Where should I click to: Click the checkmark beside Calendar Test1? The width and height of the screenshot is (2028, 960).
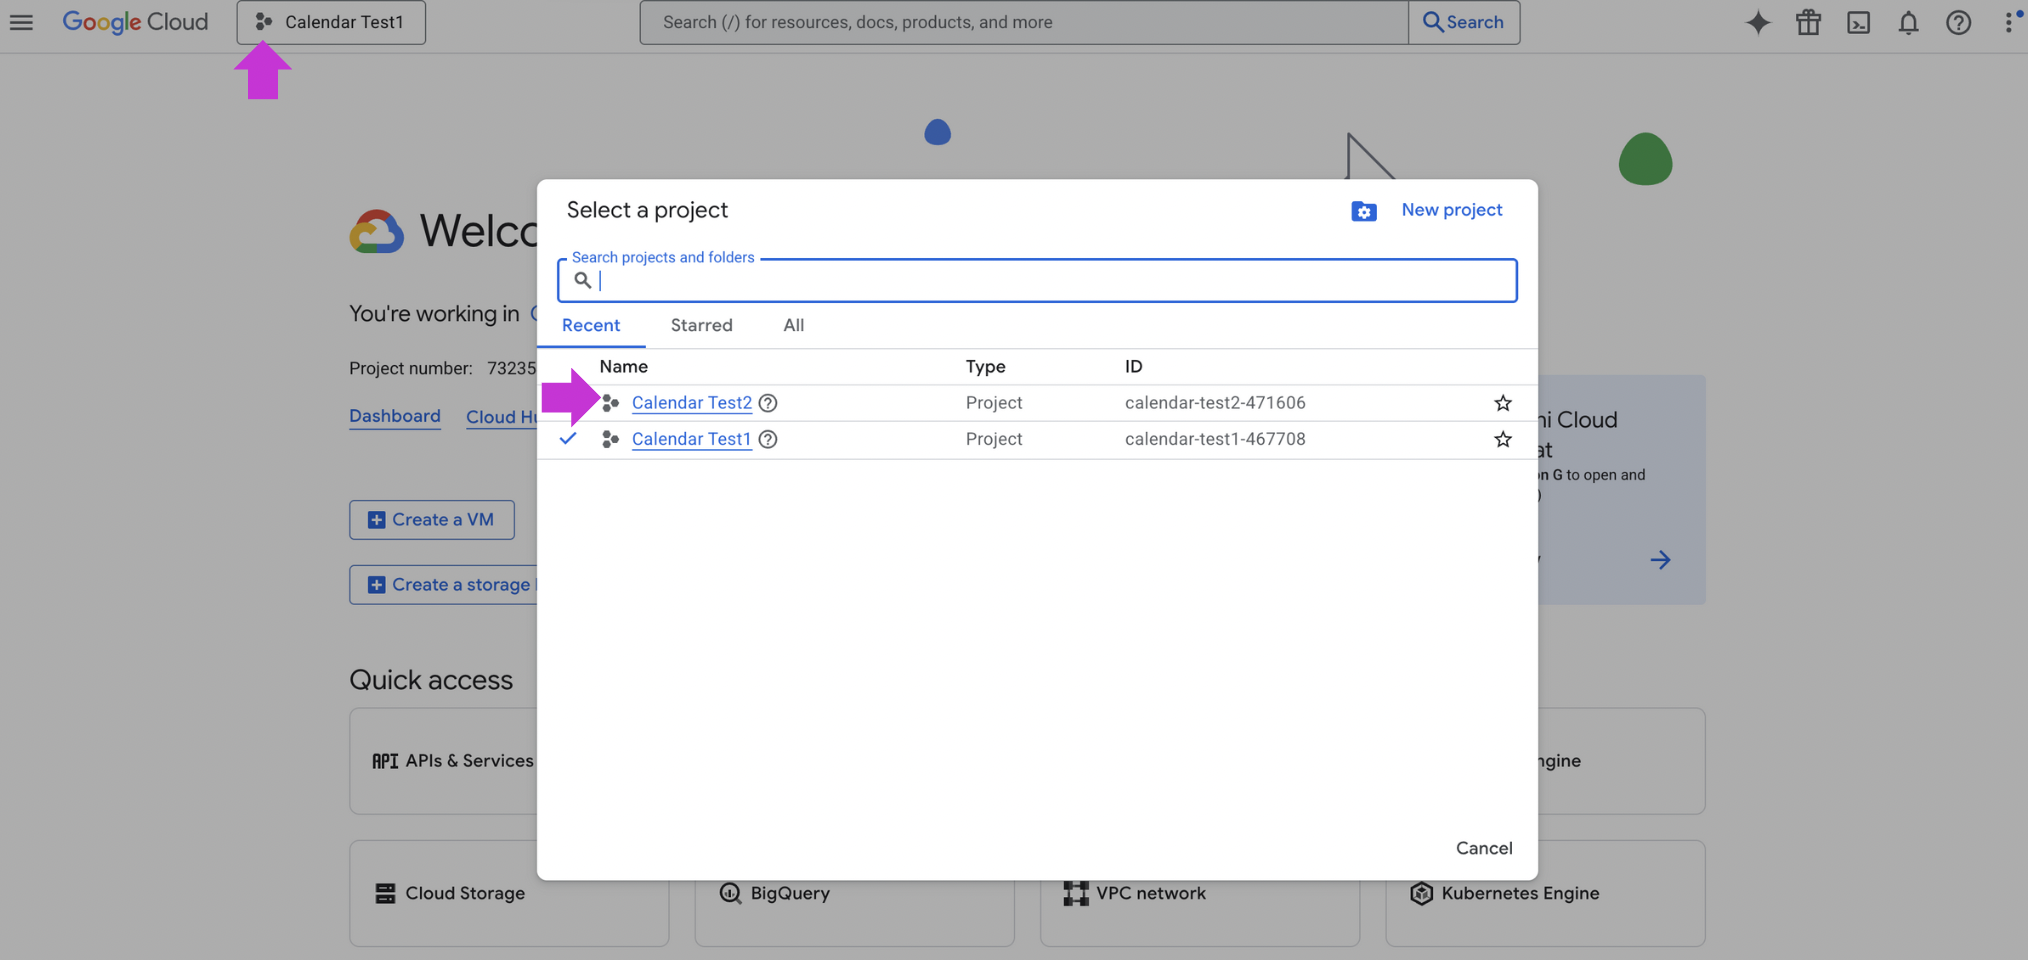(x=568, y=439)
